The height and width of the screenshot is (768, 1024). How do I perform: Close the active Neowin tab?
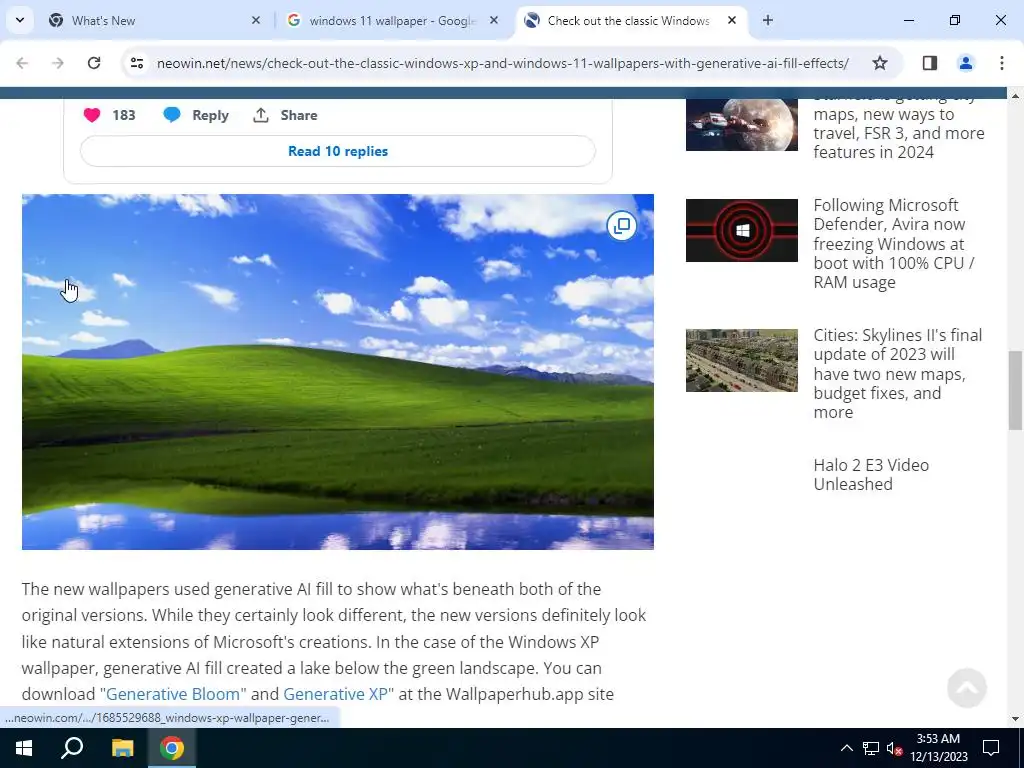click(731, 20)
